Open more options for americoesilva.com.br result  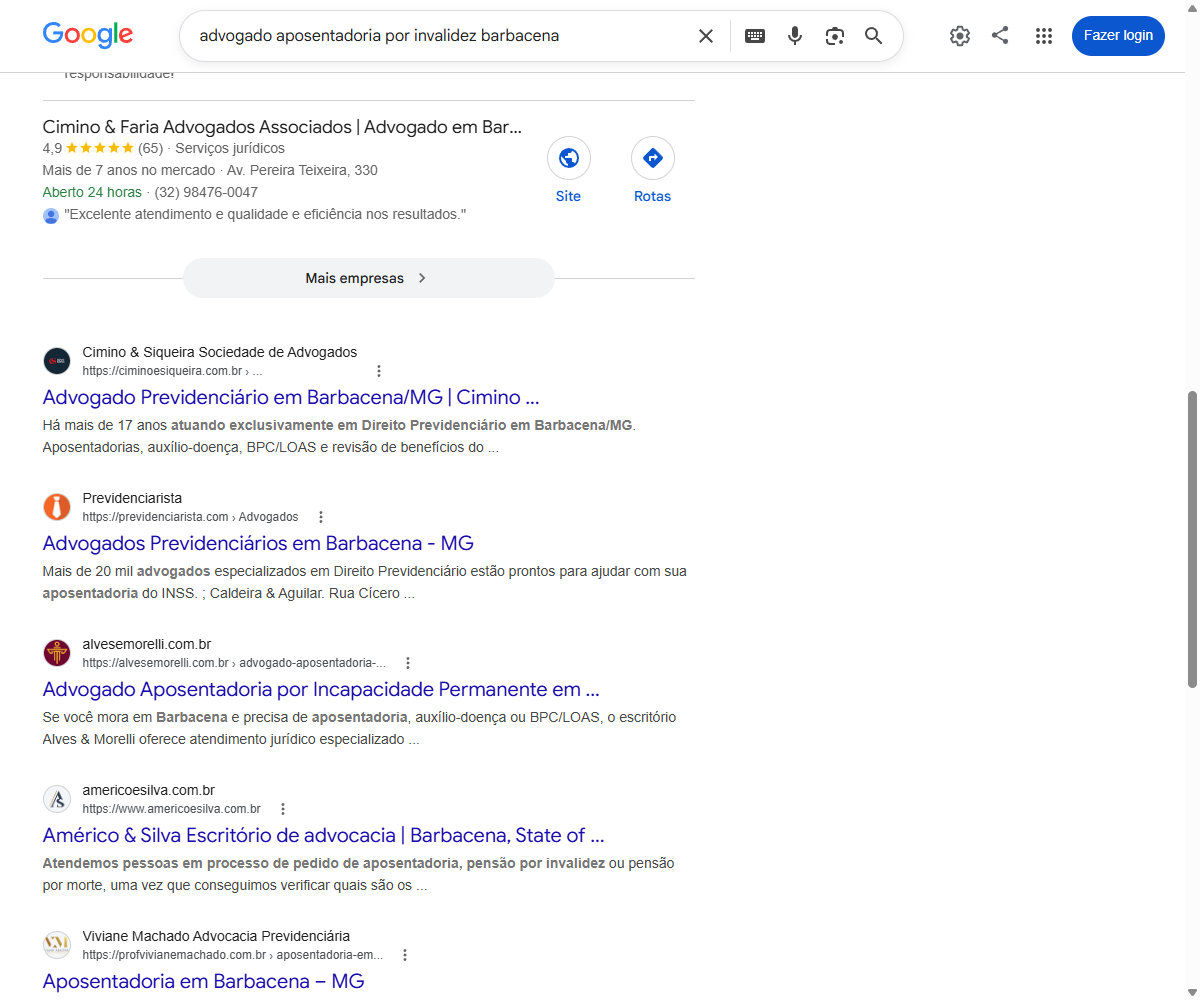283,809
